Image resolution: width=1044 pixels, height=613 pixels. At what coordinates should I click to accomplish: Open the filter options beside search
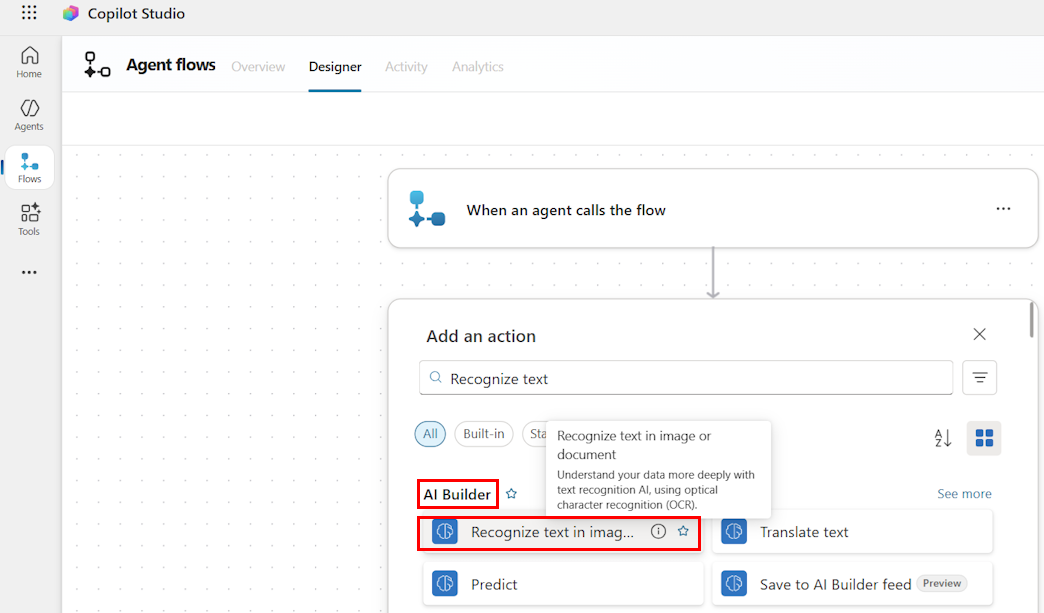coord(979,377)
